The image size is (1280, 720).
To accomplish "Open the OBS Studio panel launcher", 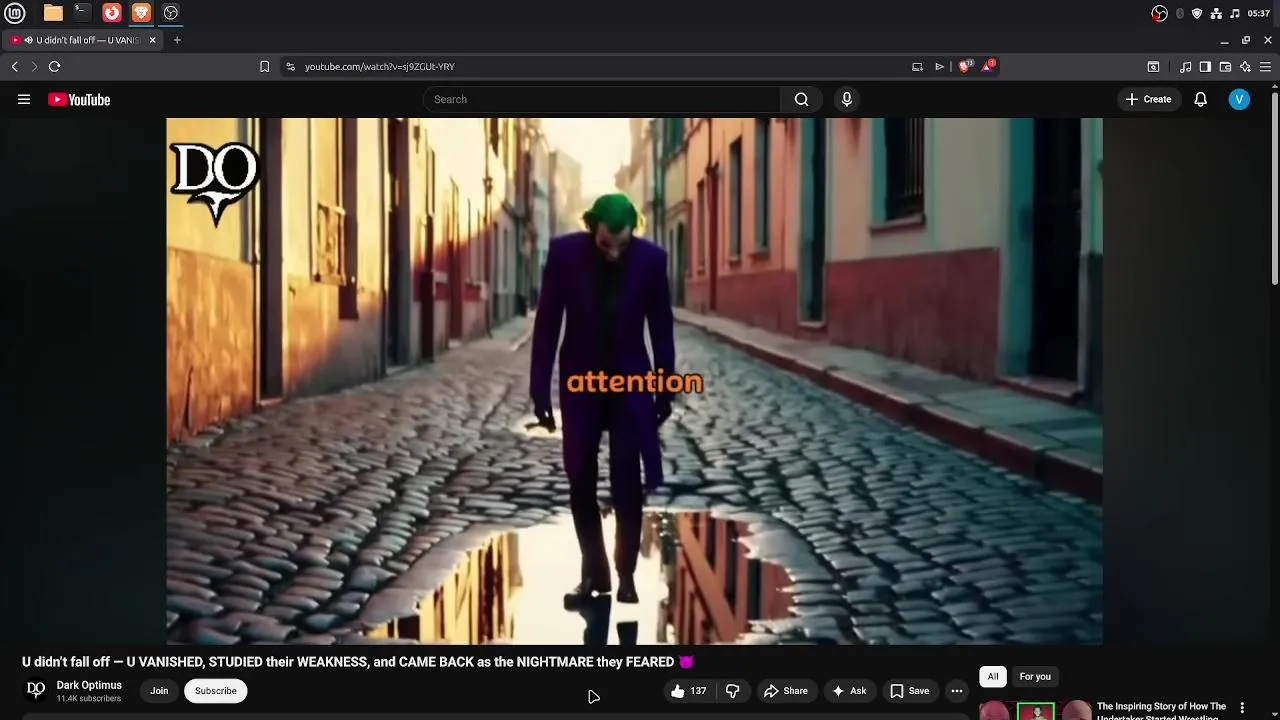I will [x=171, y=13].
